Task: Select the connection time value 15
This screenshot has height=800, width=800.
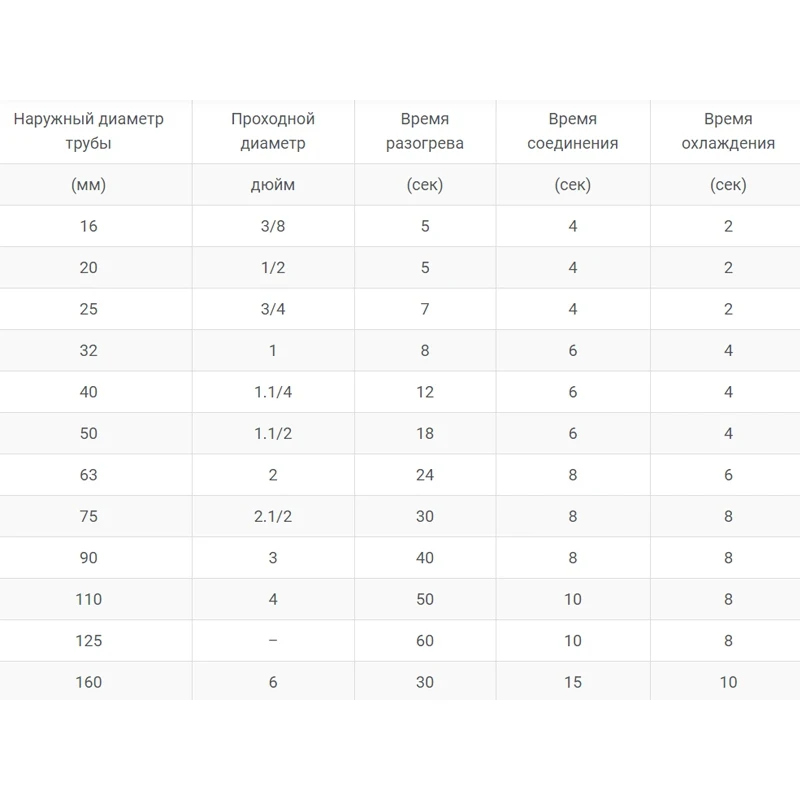Action: [573, 682]
